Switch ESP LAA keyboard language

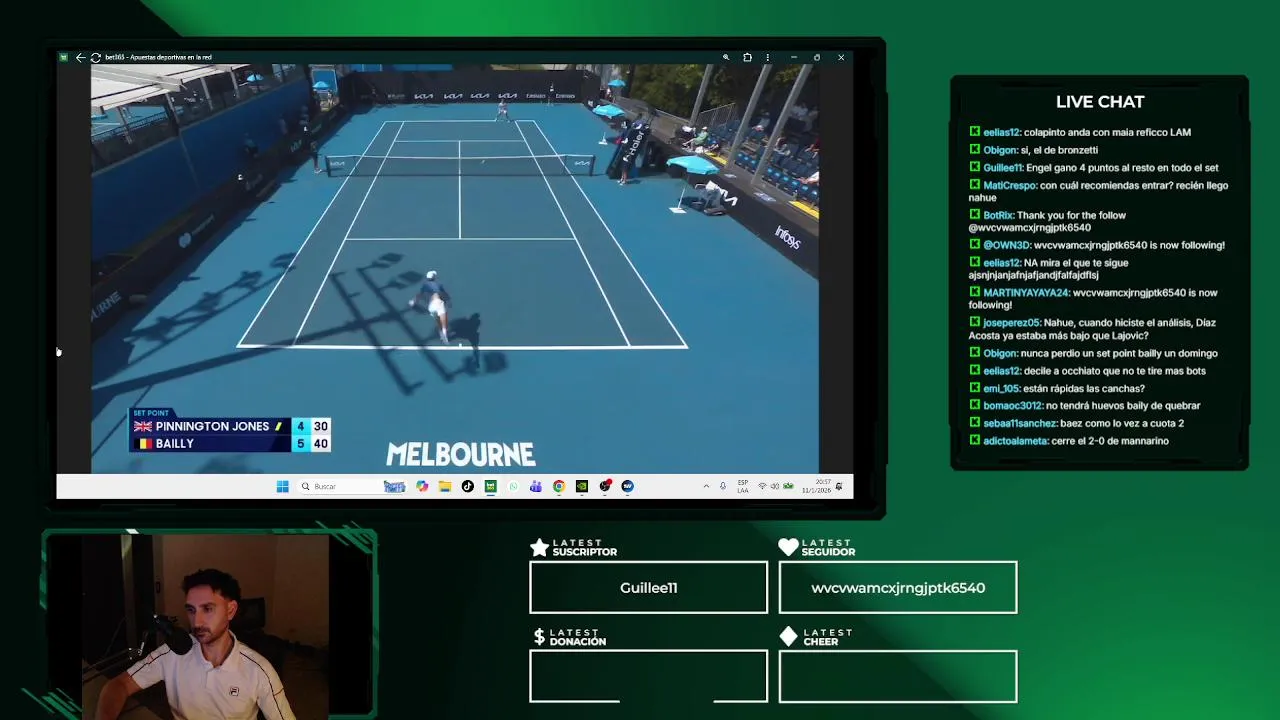click(x=743, y=486)
